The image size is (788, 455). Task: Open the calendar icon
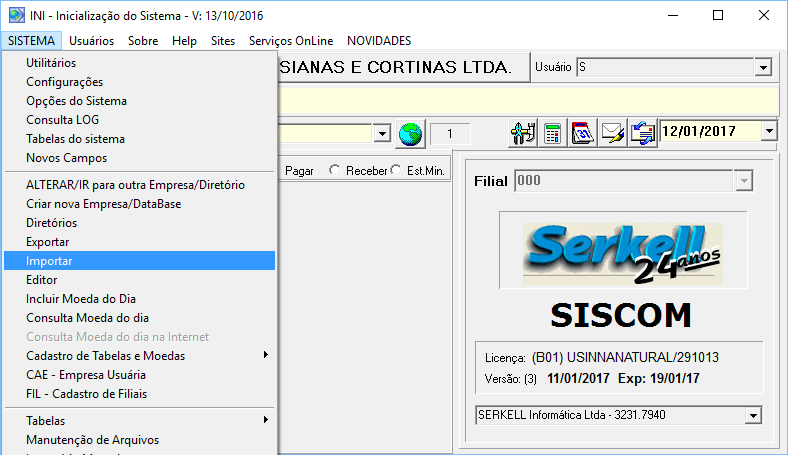[582, 133]
